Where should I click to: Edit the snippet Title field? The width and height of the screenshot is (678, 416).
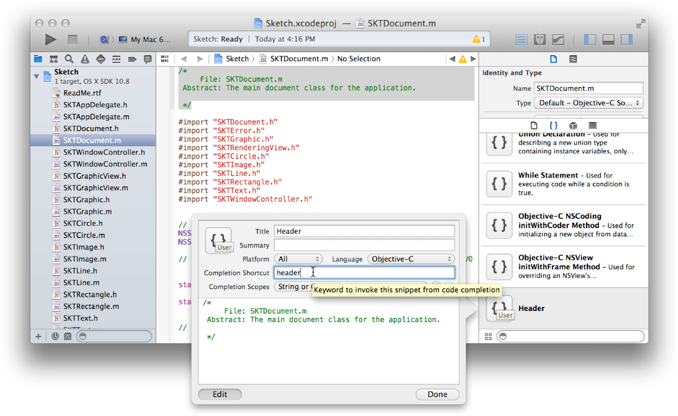[x=364, y=231]
